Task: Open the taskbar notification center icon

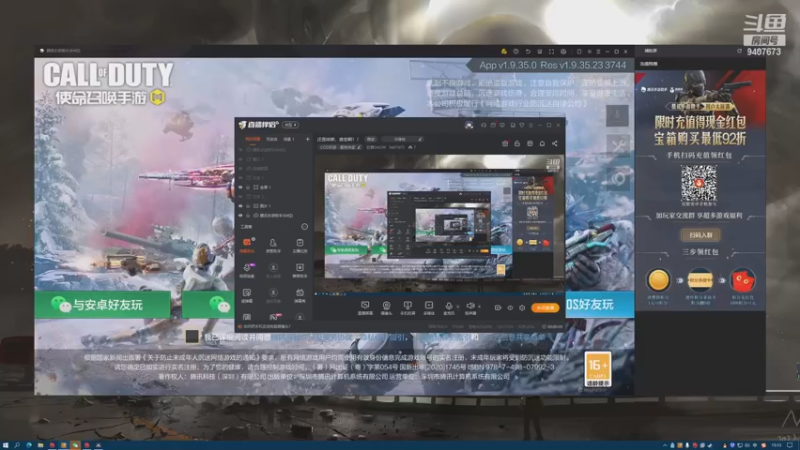Action: point(790,445)
